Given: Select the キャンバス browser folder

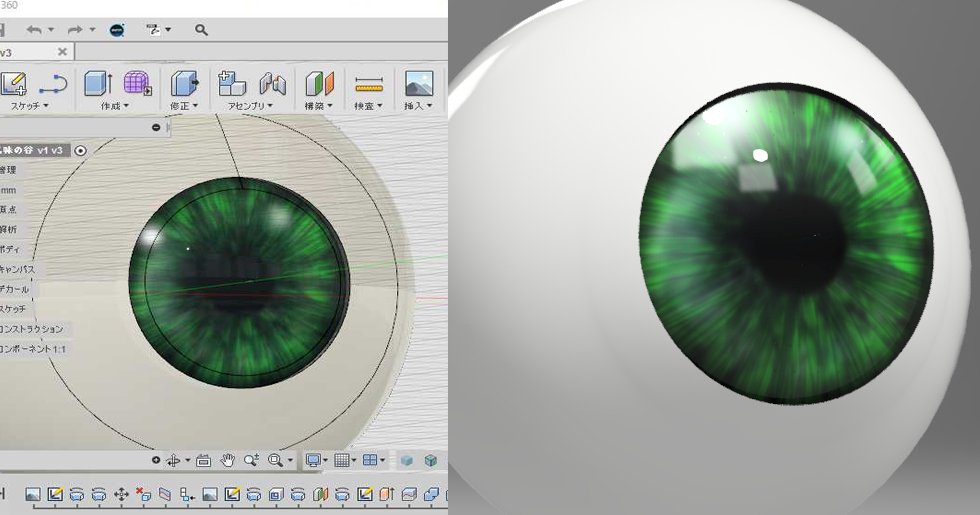Looking at the screenshot, I should click(18, 269).
